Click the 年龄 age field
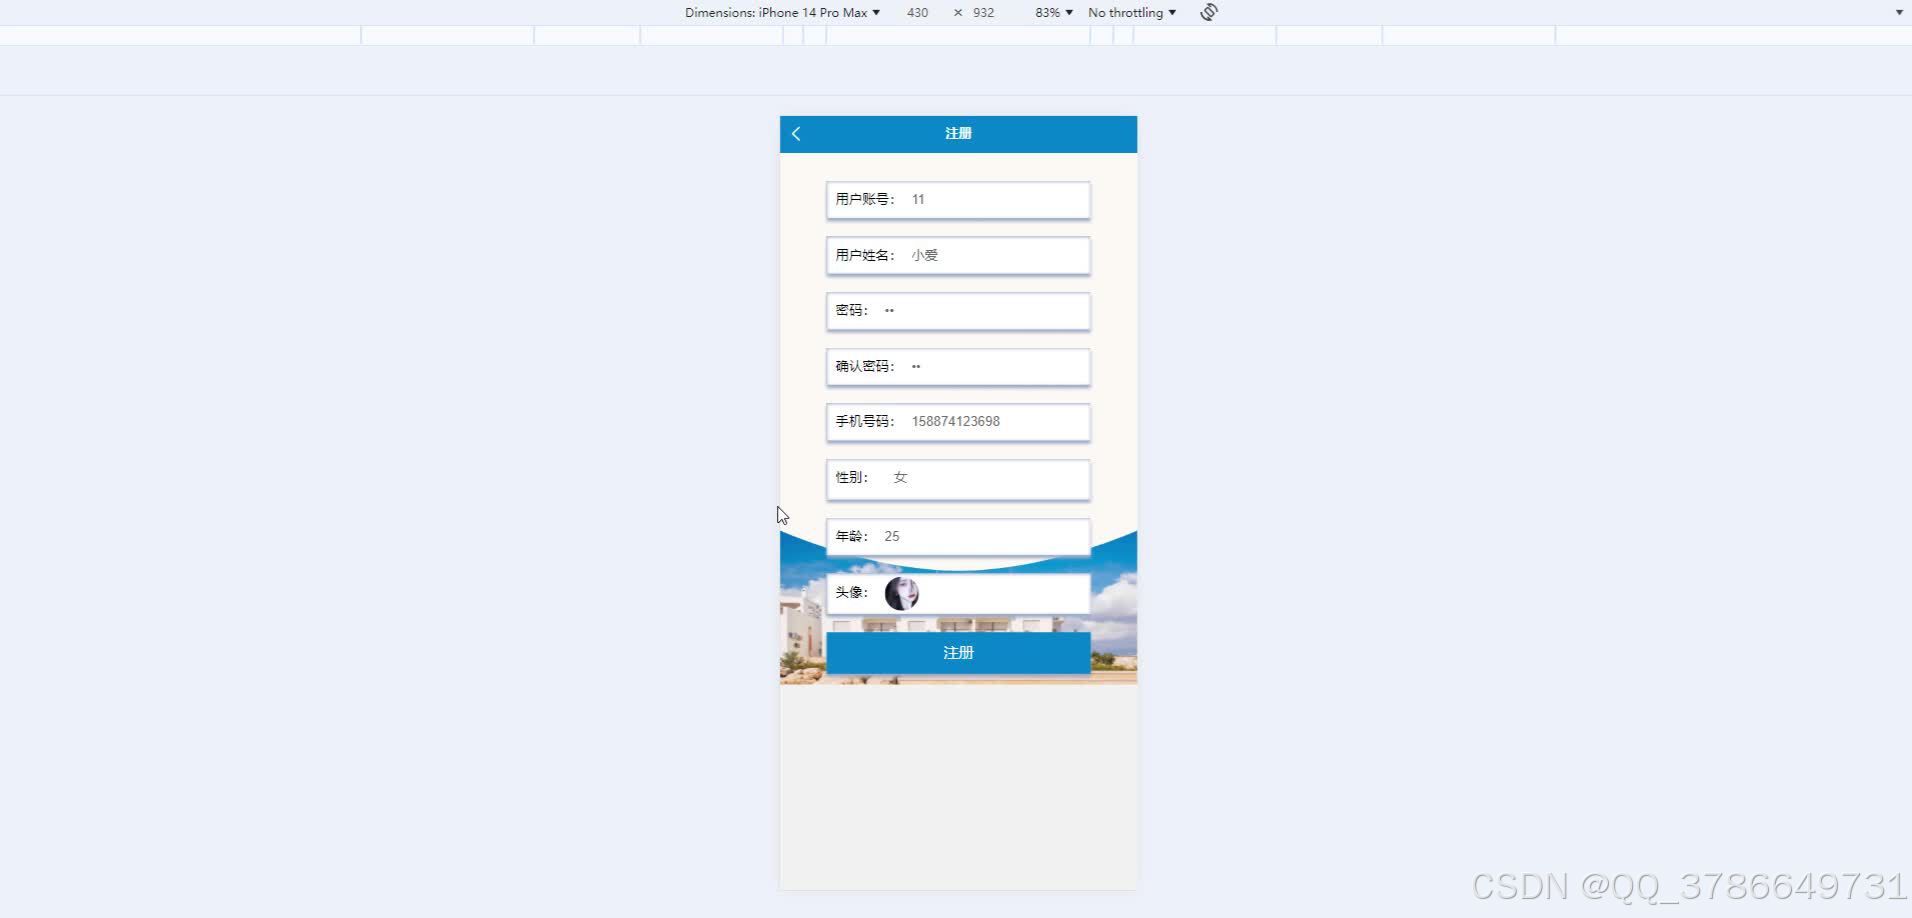Image resolution: width=1912 pixels, height=918 pixels. click(958, 537)
